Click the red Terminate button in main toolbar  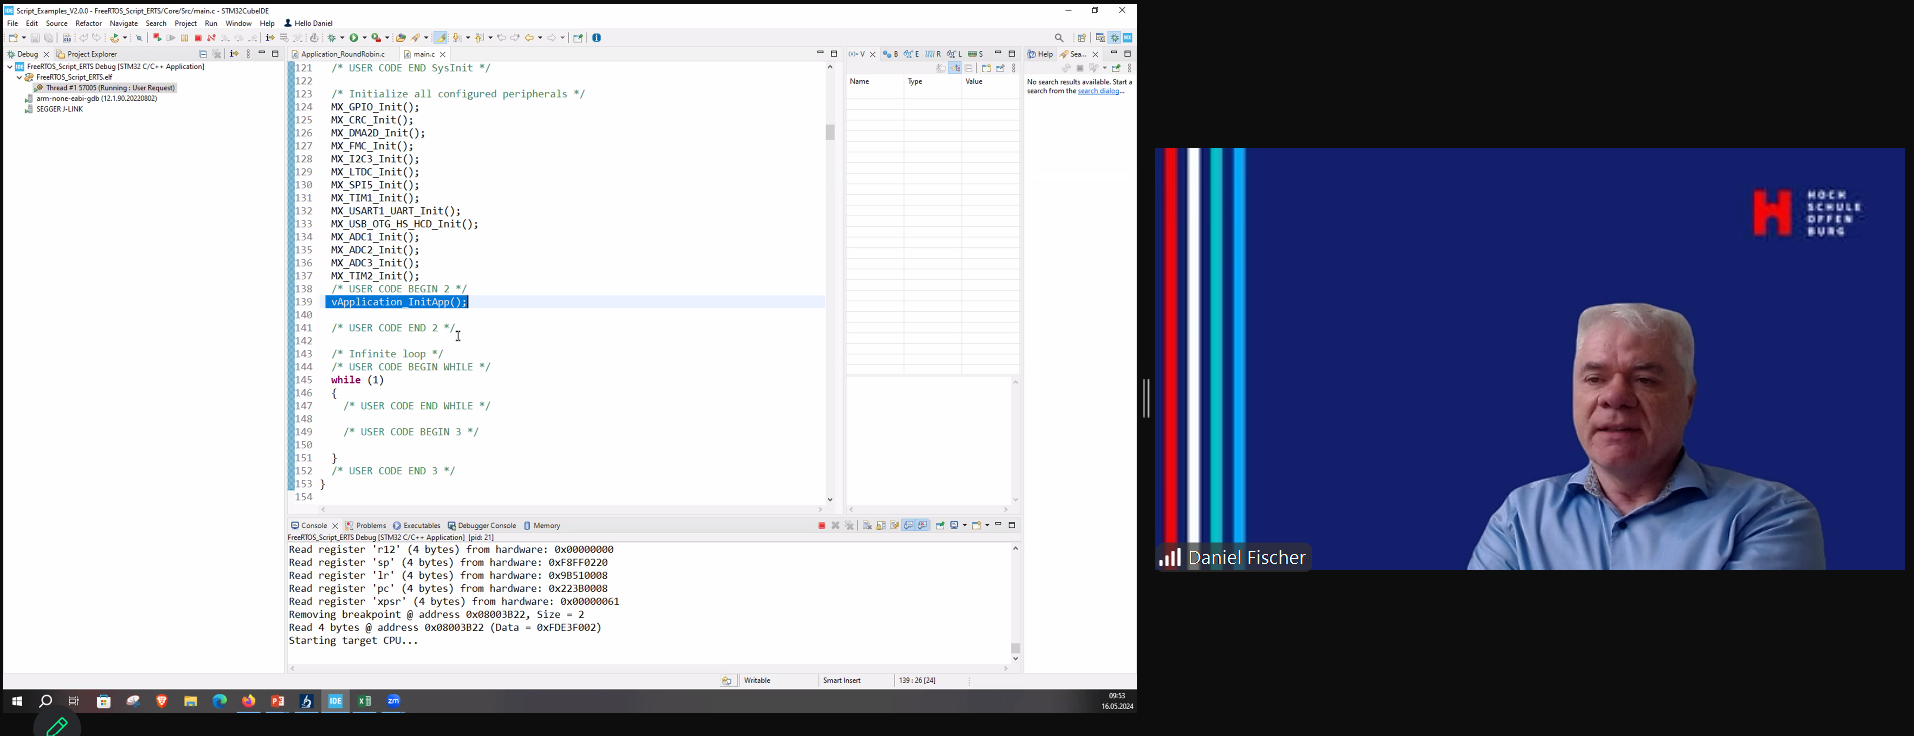(x=198, y=38)
